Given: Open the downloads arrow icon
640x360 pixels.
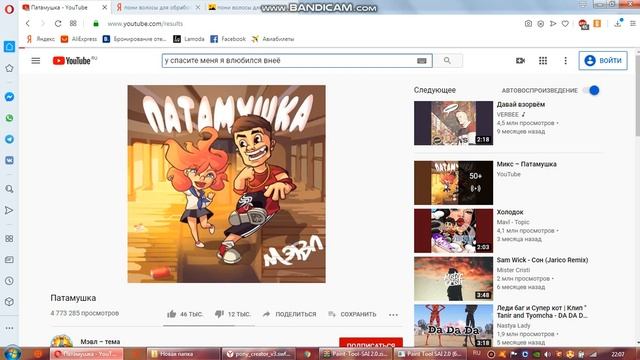Looking at the screenshot, I should pos(618,23).
